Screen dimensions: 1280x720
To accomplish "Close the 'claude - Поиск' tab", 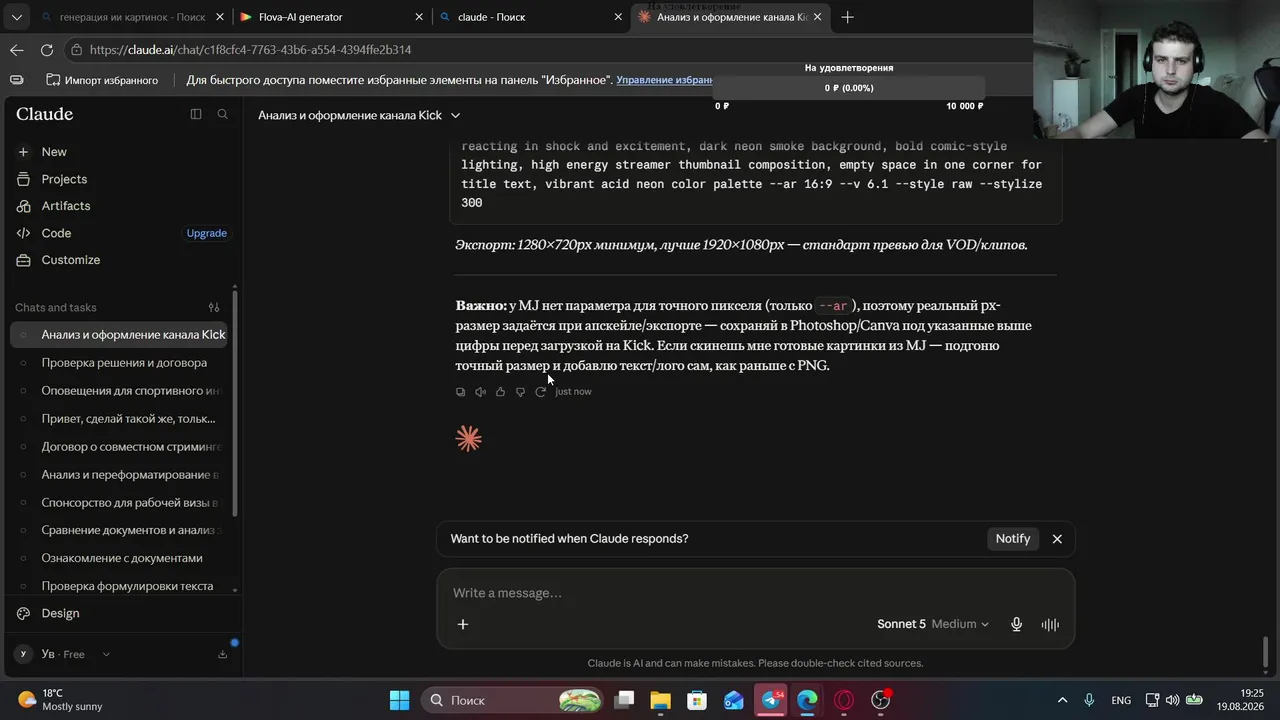I will (618, 17).
